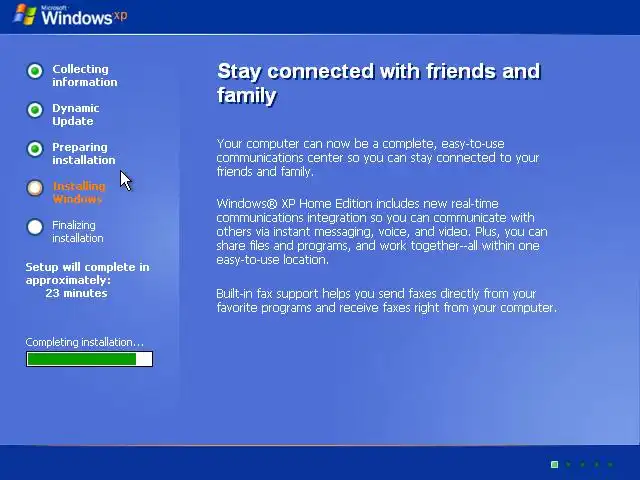Click the Windows XP title text

tap(84, 16)
